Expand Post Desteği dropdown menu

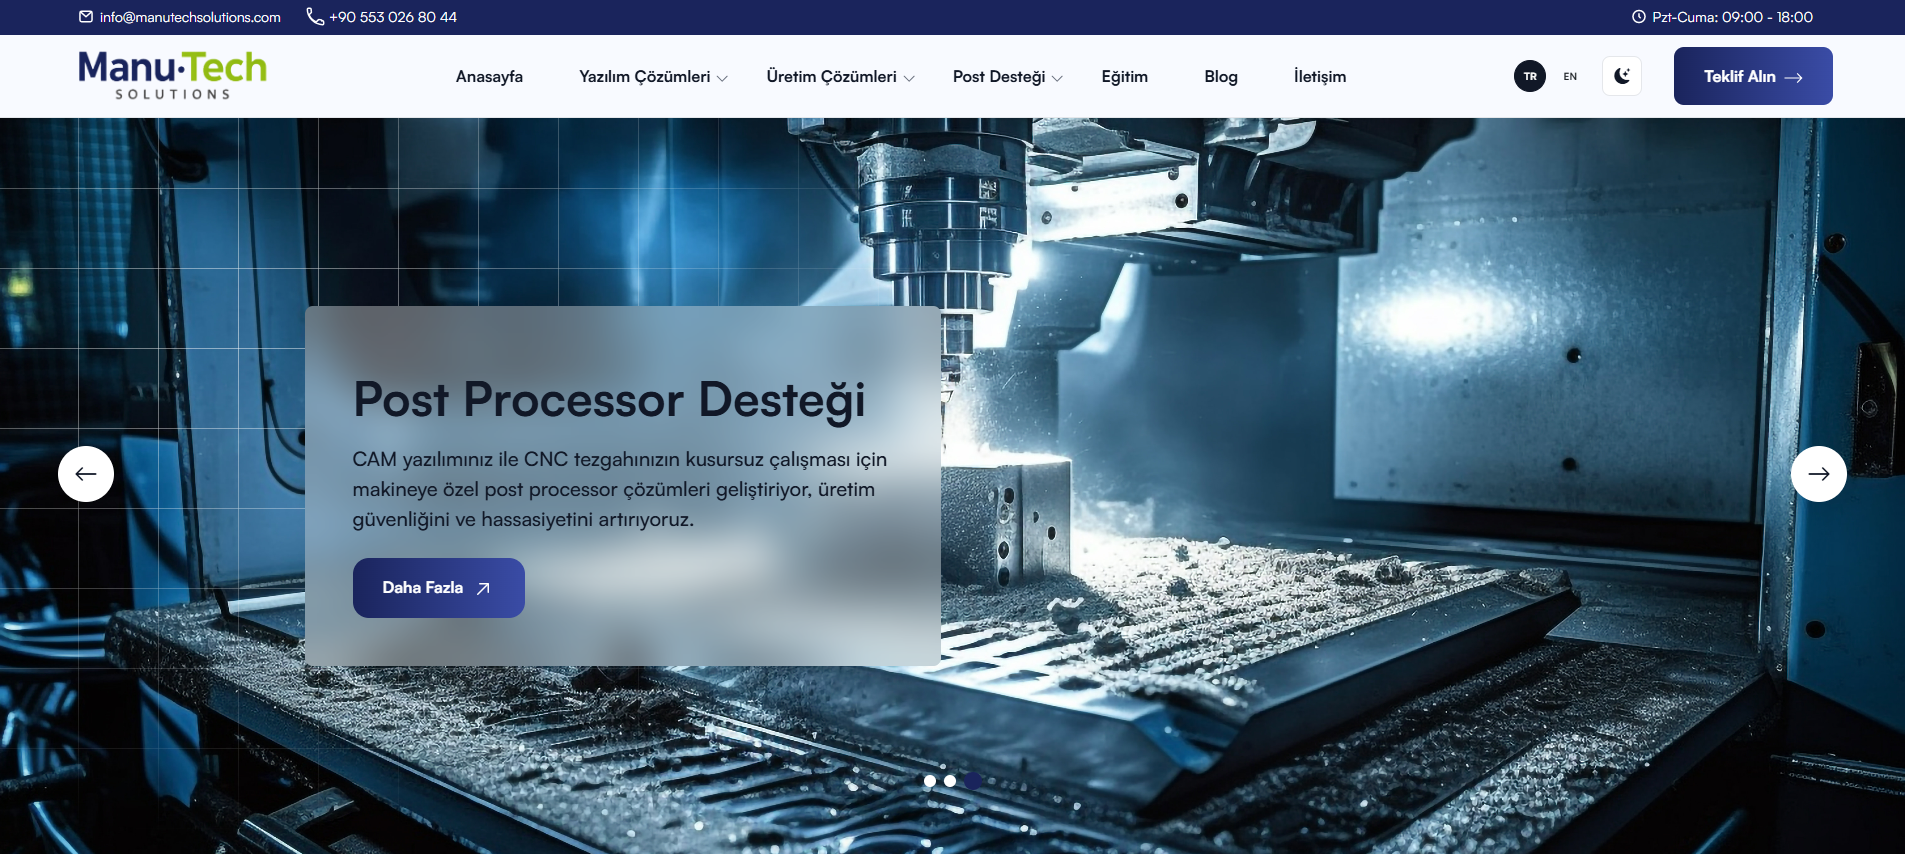[1007, 77]
